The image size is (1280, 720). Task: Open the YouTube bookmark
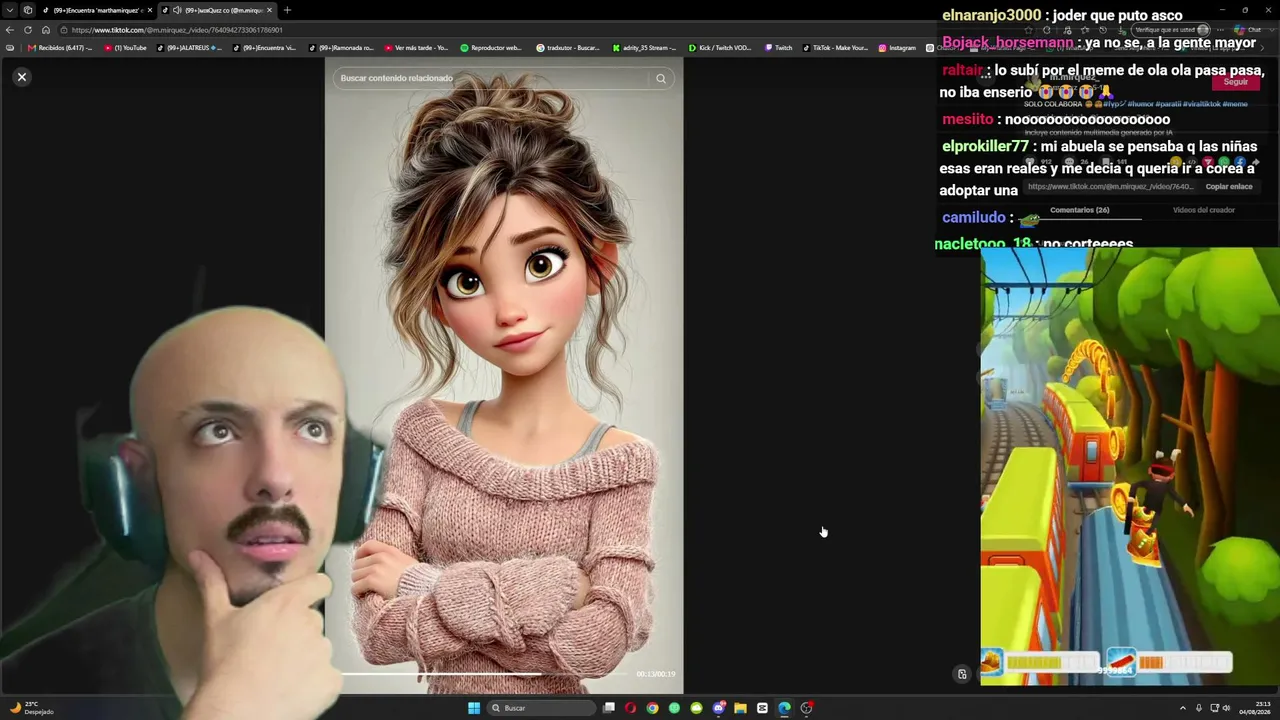(125, 48)
